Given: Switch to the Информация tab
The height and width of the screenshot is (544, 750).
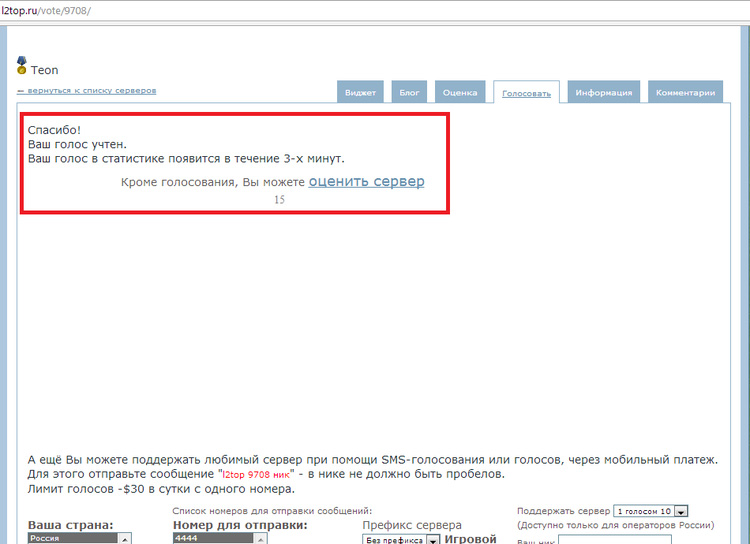Looking at the screenshot, I should pyautogui.click(x=604, y=92).
